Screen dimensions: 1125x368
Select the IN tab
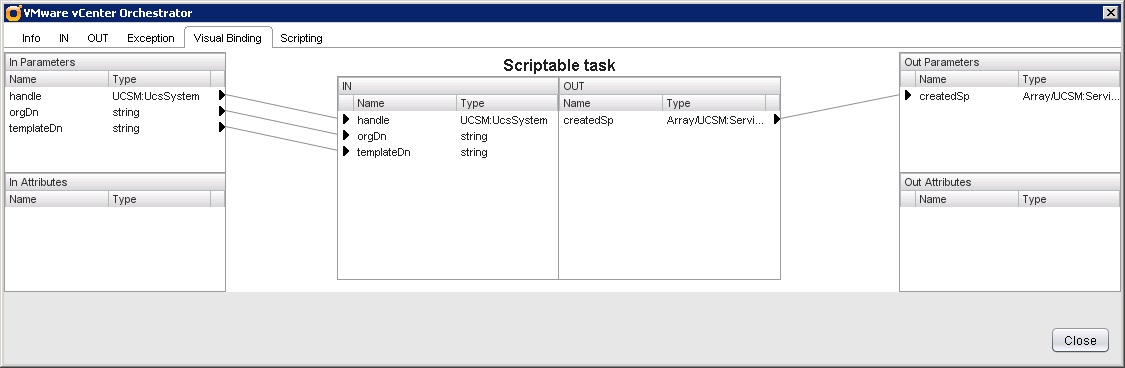pyautogui.click(x=64, y=38)
